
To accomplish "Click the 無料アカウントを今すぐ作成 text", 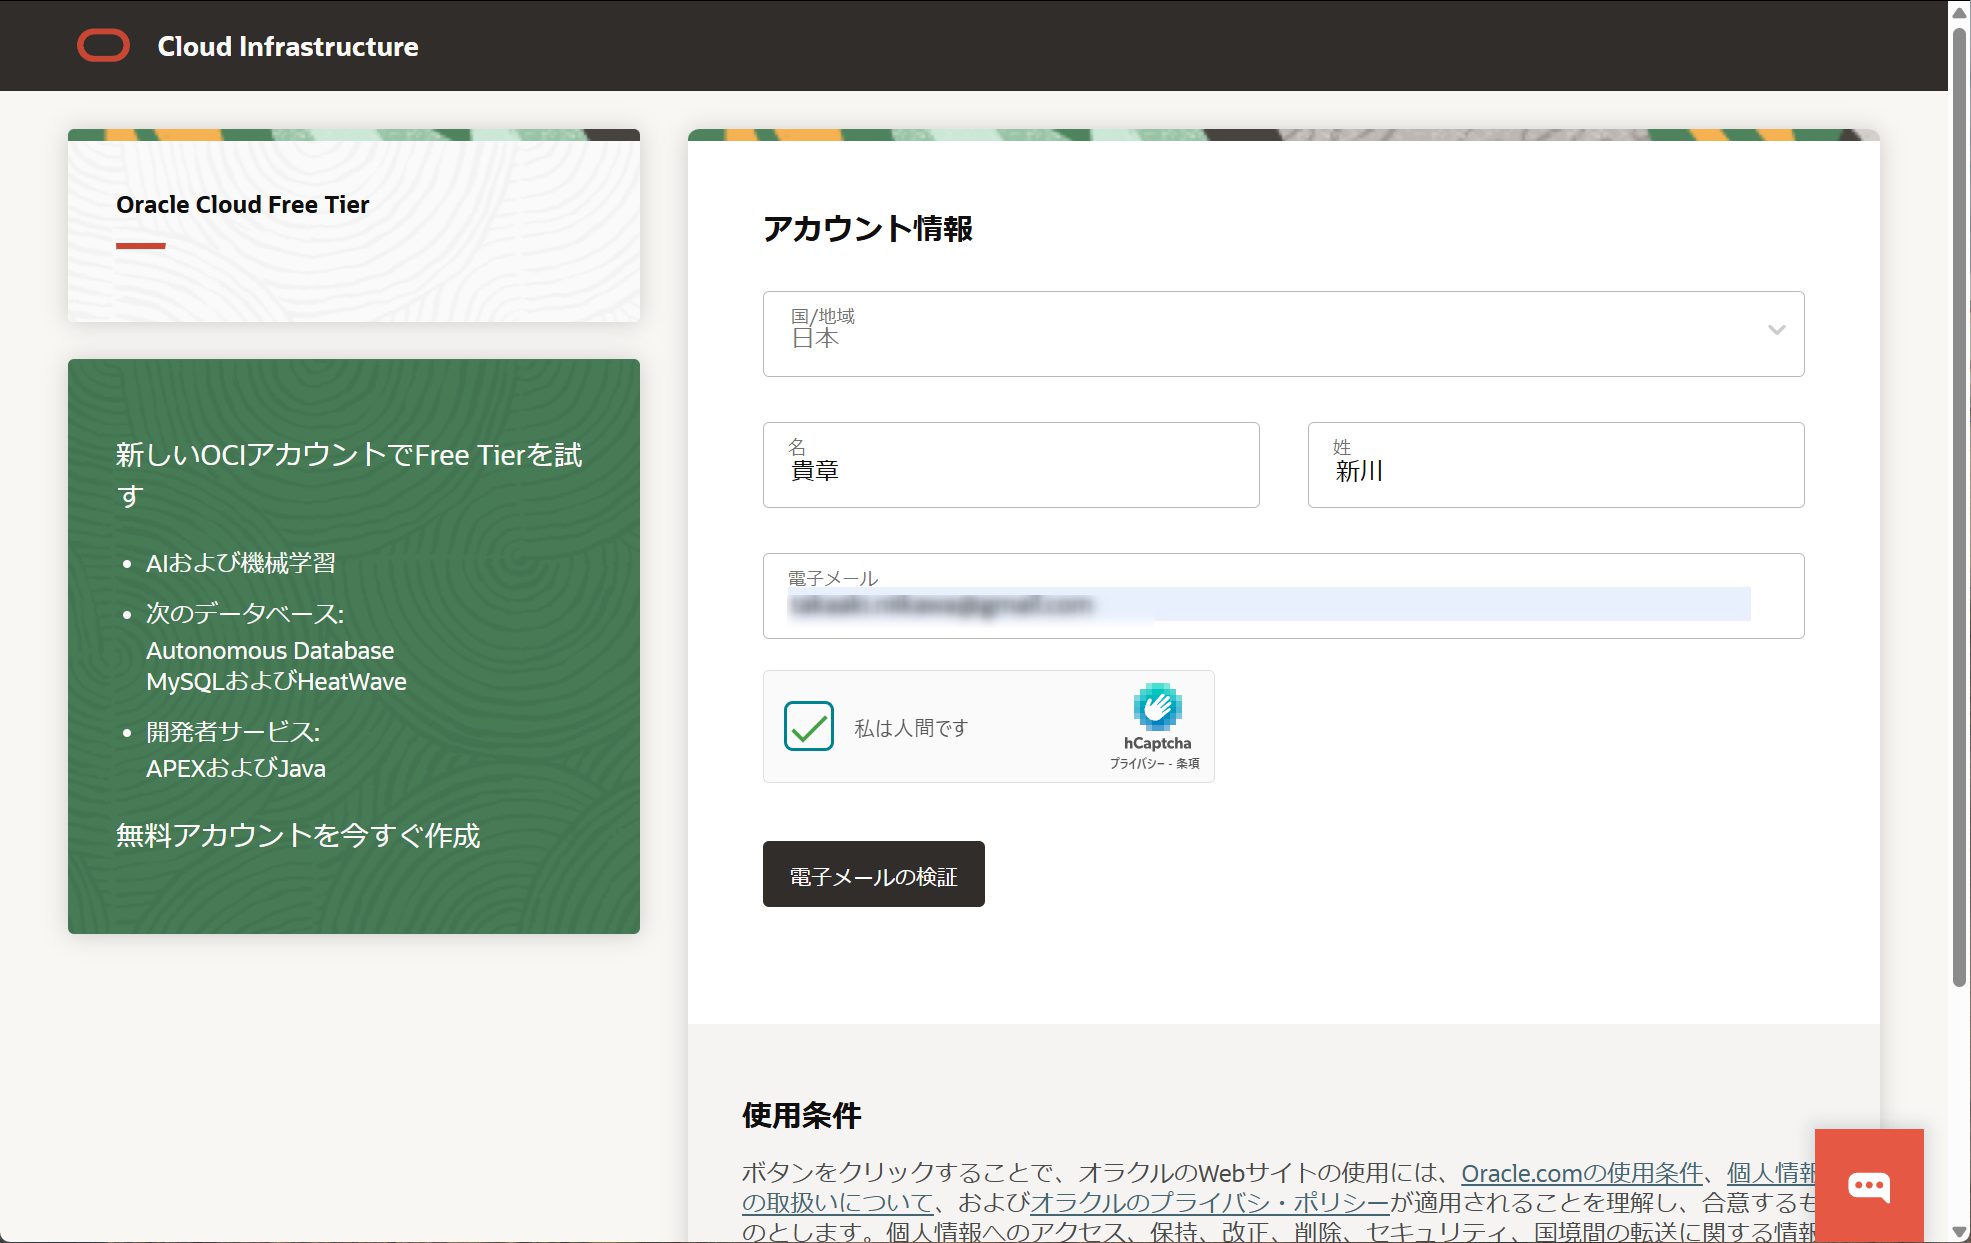I will coord(298,835).
